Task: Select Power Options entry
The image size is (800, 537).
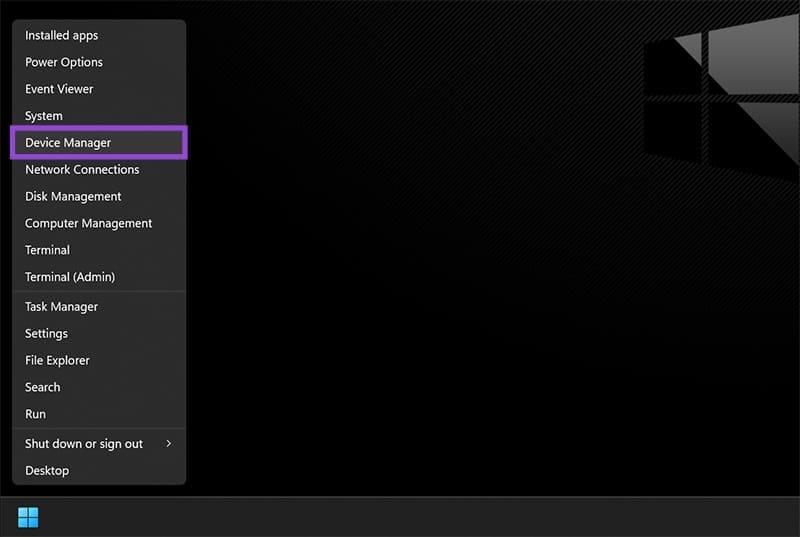Action: [x=64, y=62]
